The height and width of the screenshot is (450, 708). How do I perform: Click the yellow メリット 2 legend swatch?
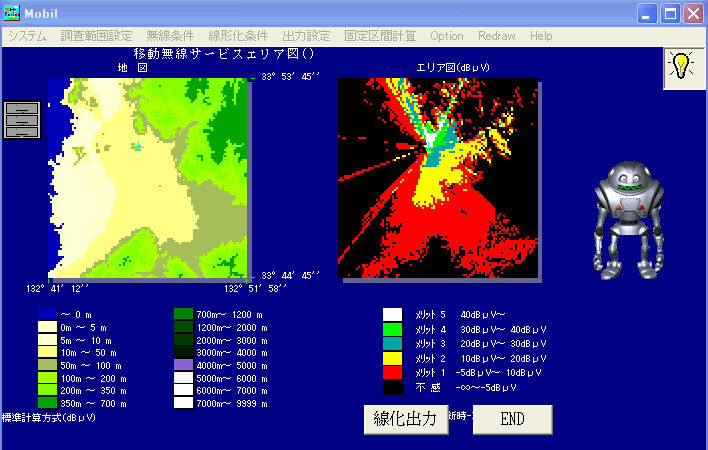(x=393, y=358)
